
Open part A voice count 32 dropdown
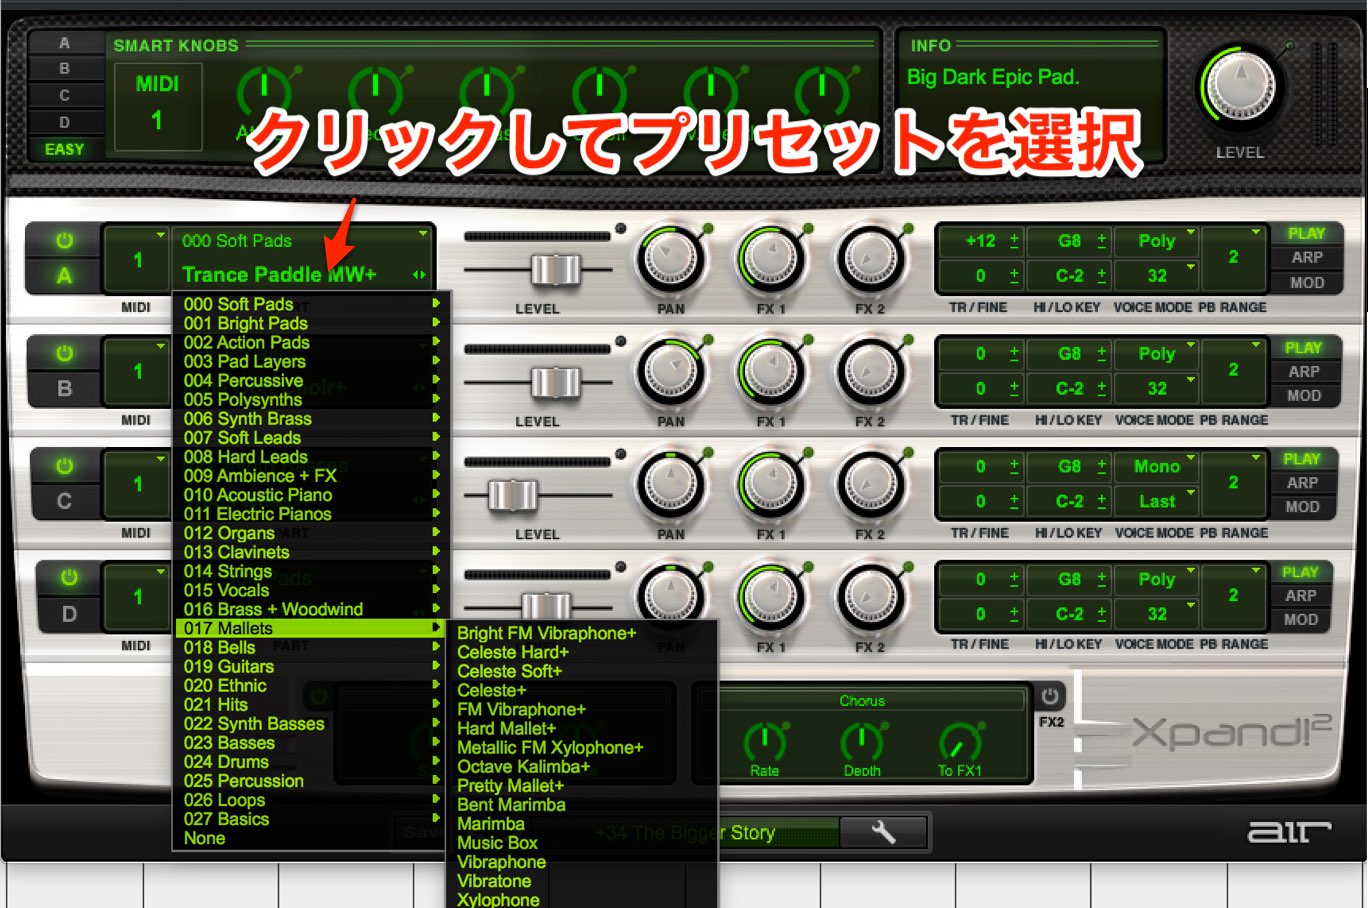click(x=1157, y=276)
